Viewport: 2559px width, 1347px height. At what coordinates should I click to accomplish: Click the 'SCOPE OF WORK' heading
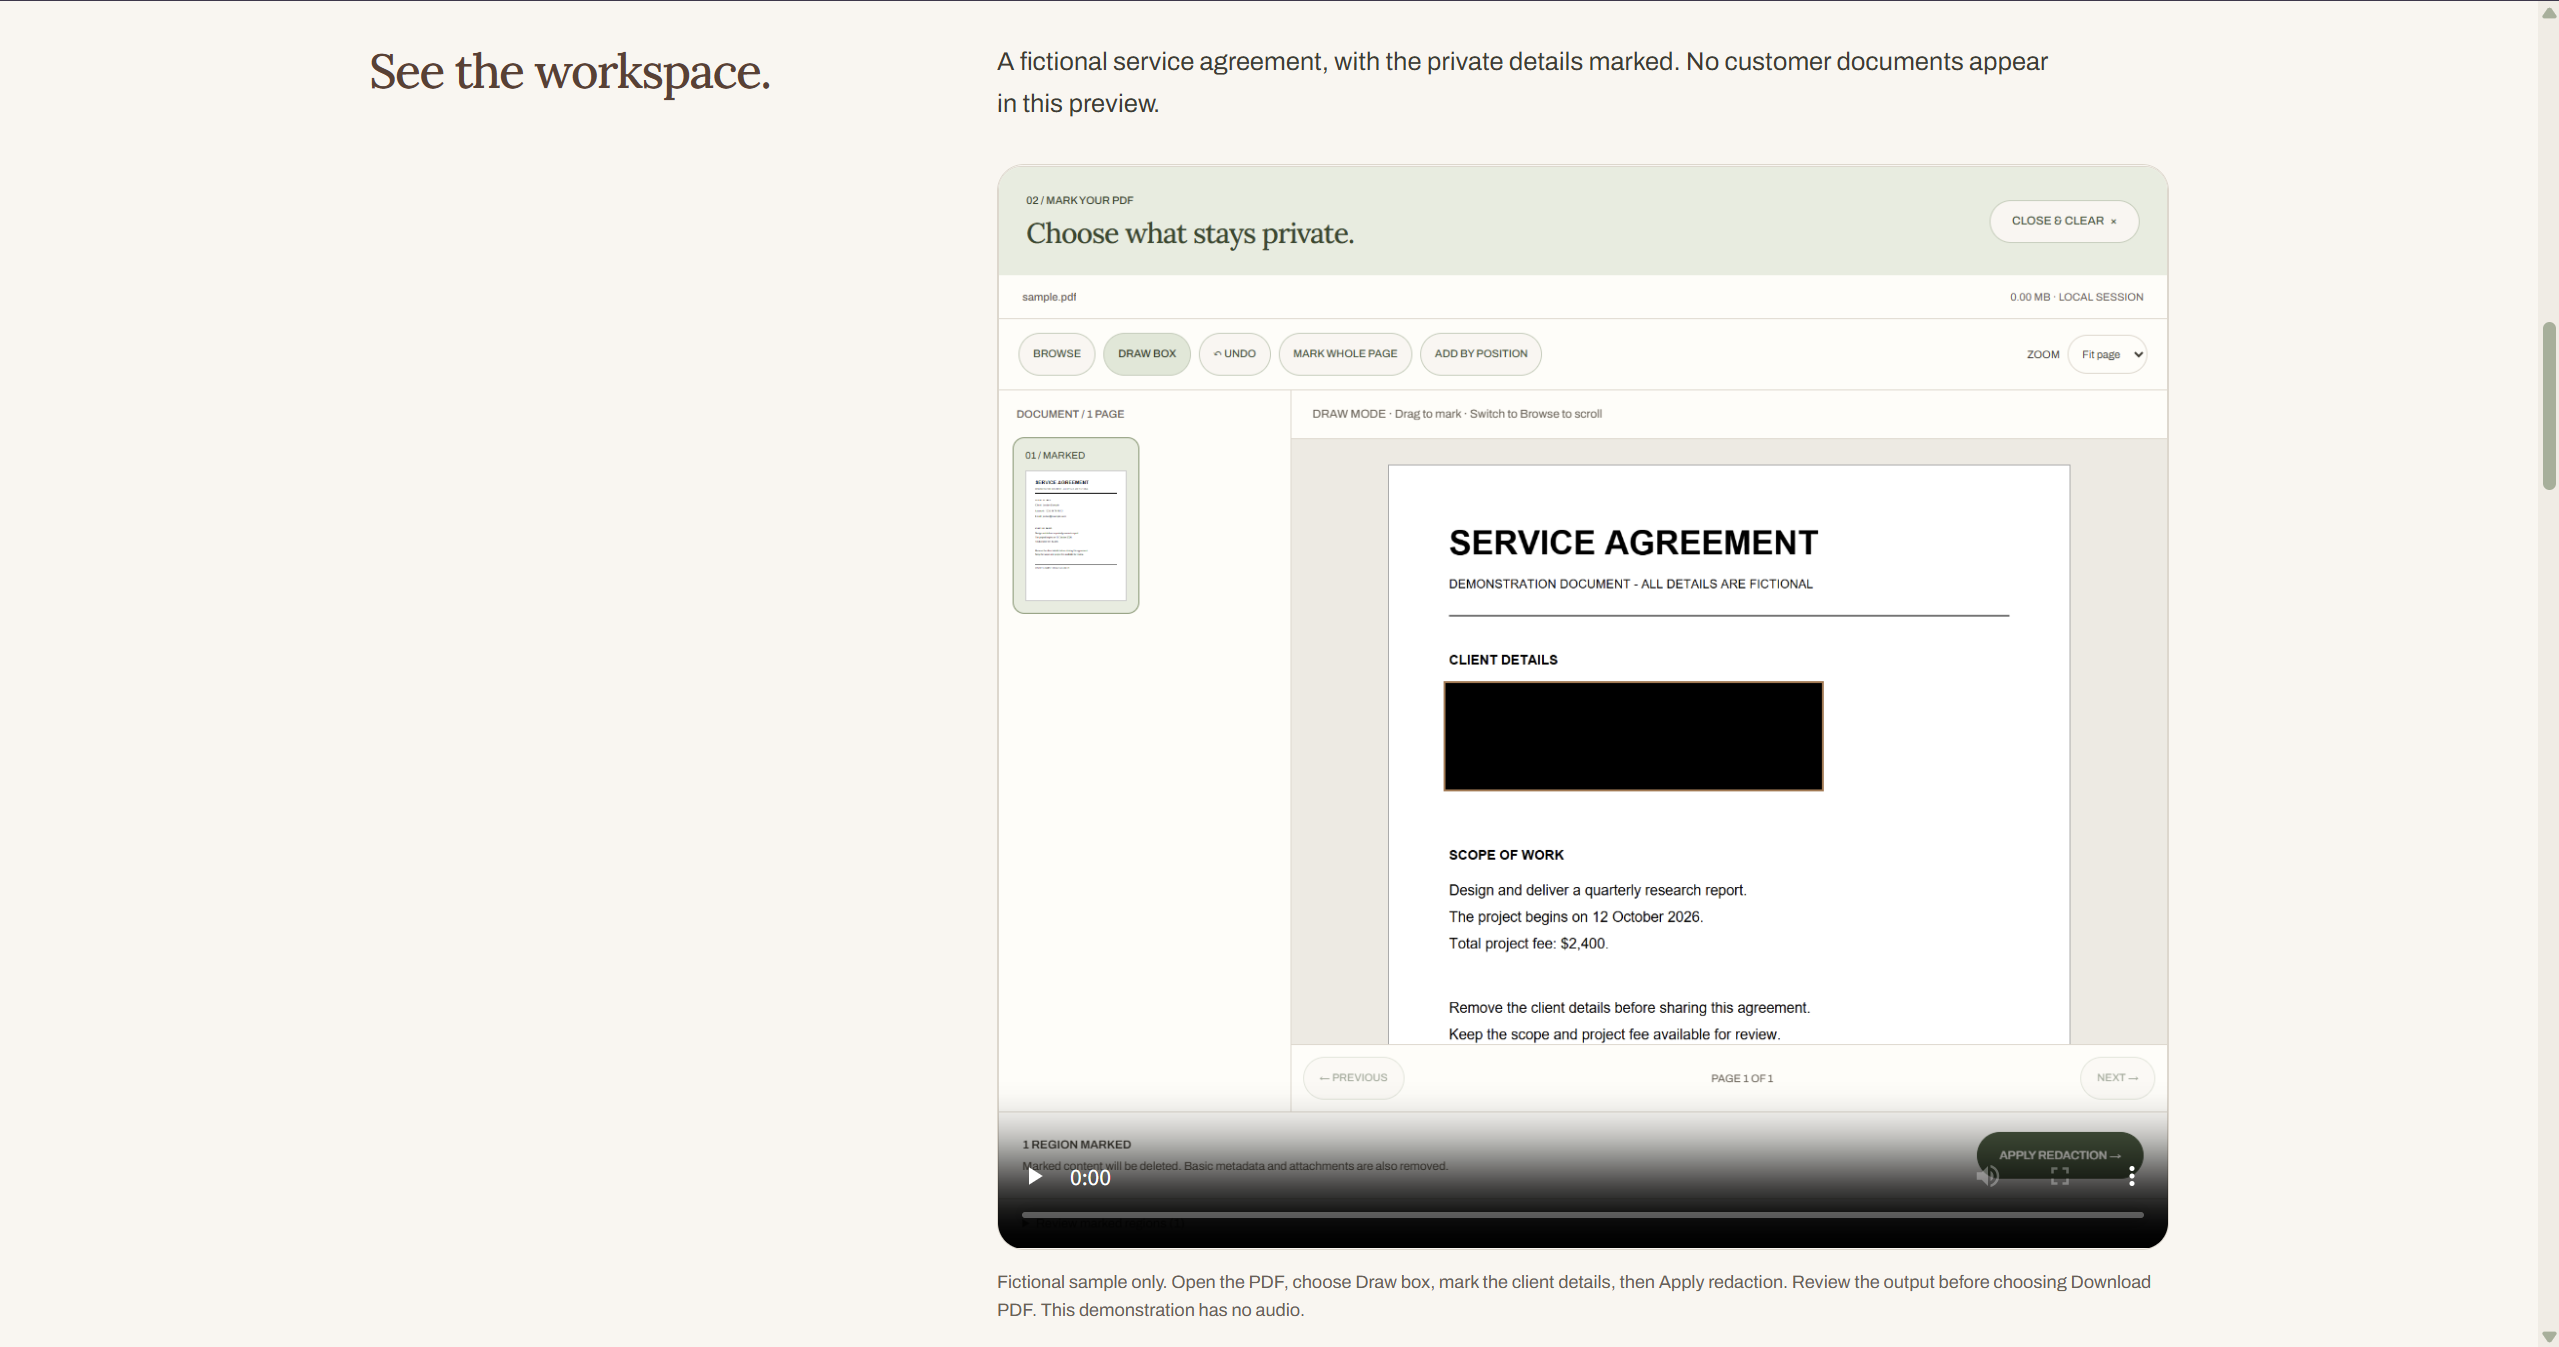[x=1506, y=855]
